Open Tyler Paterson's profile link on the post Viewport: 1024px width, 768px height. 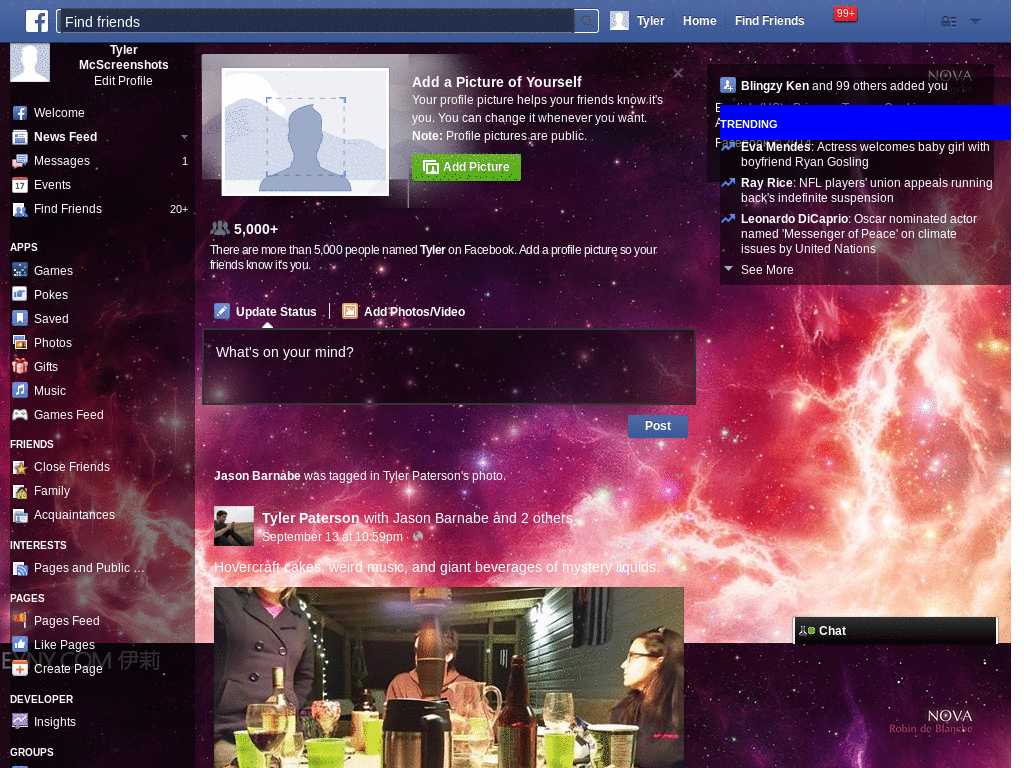(310, 518)
